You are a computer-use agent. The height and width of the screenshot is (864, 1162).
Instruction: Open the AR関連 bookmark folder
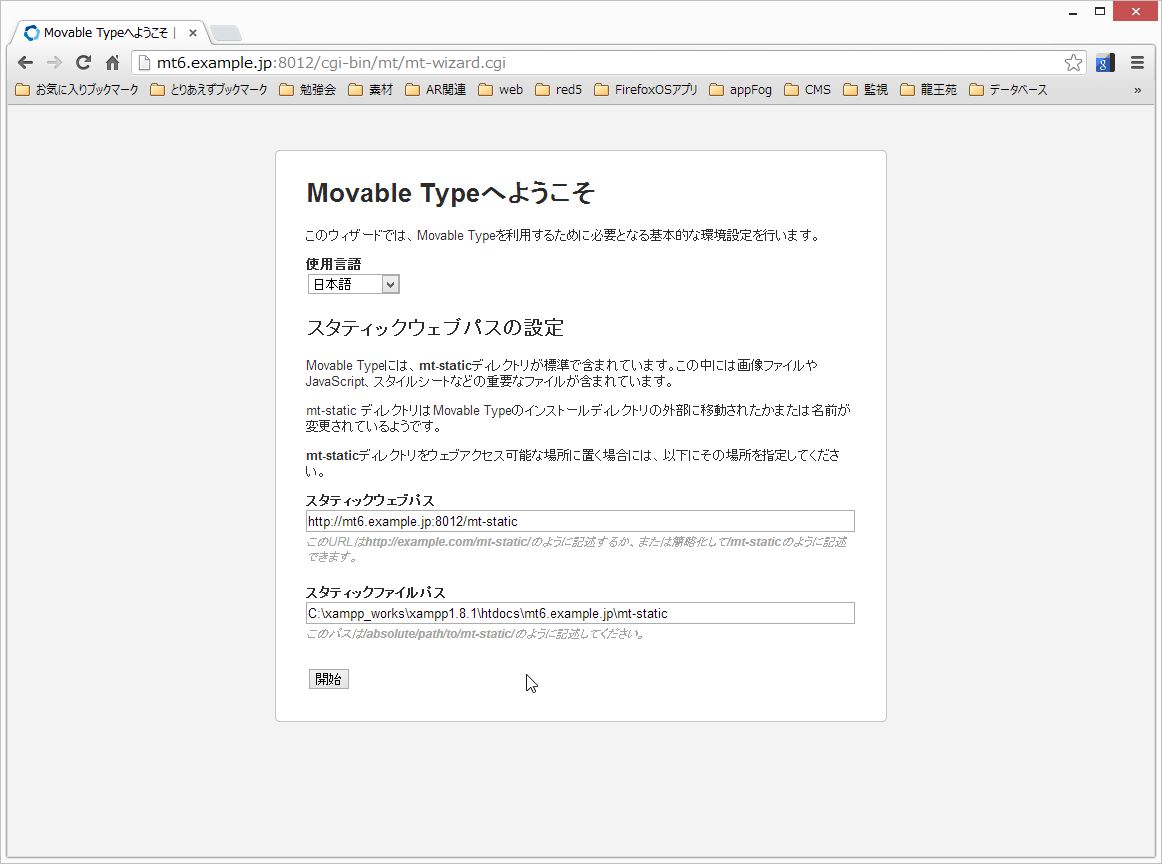pos(436,90)
